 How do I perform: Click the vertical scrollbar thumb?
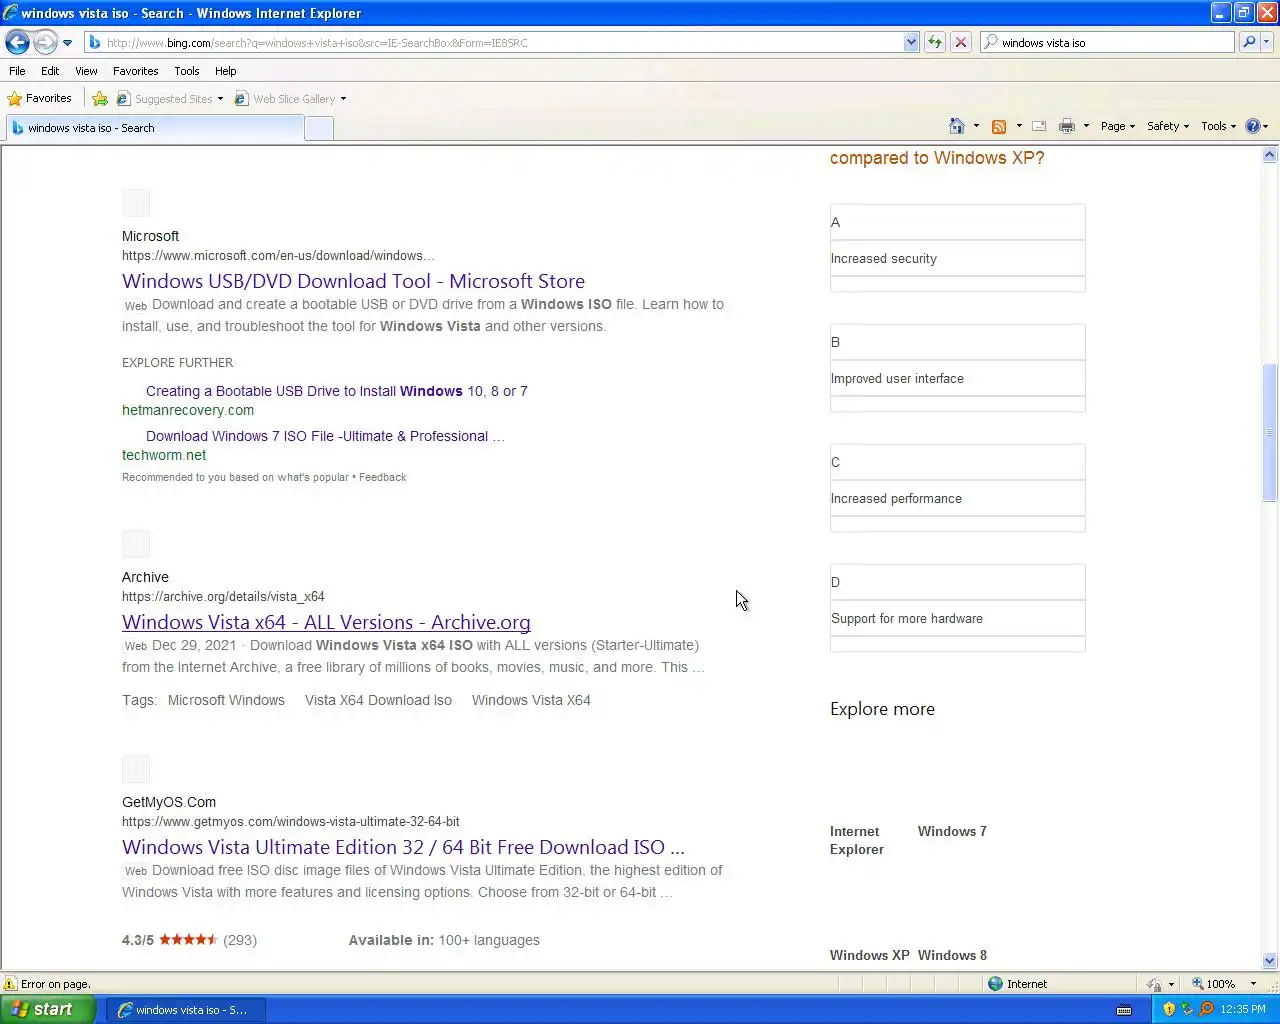pos(1270,432)
